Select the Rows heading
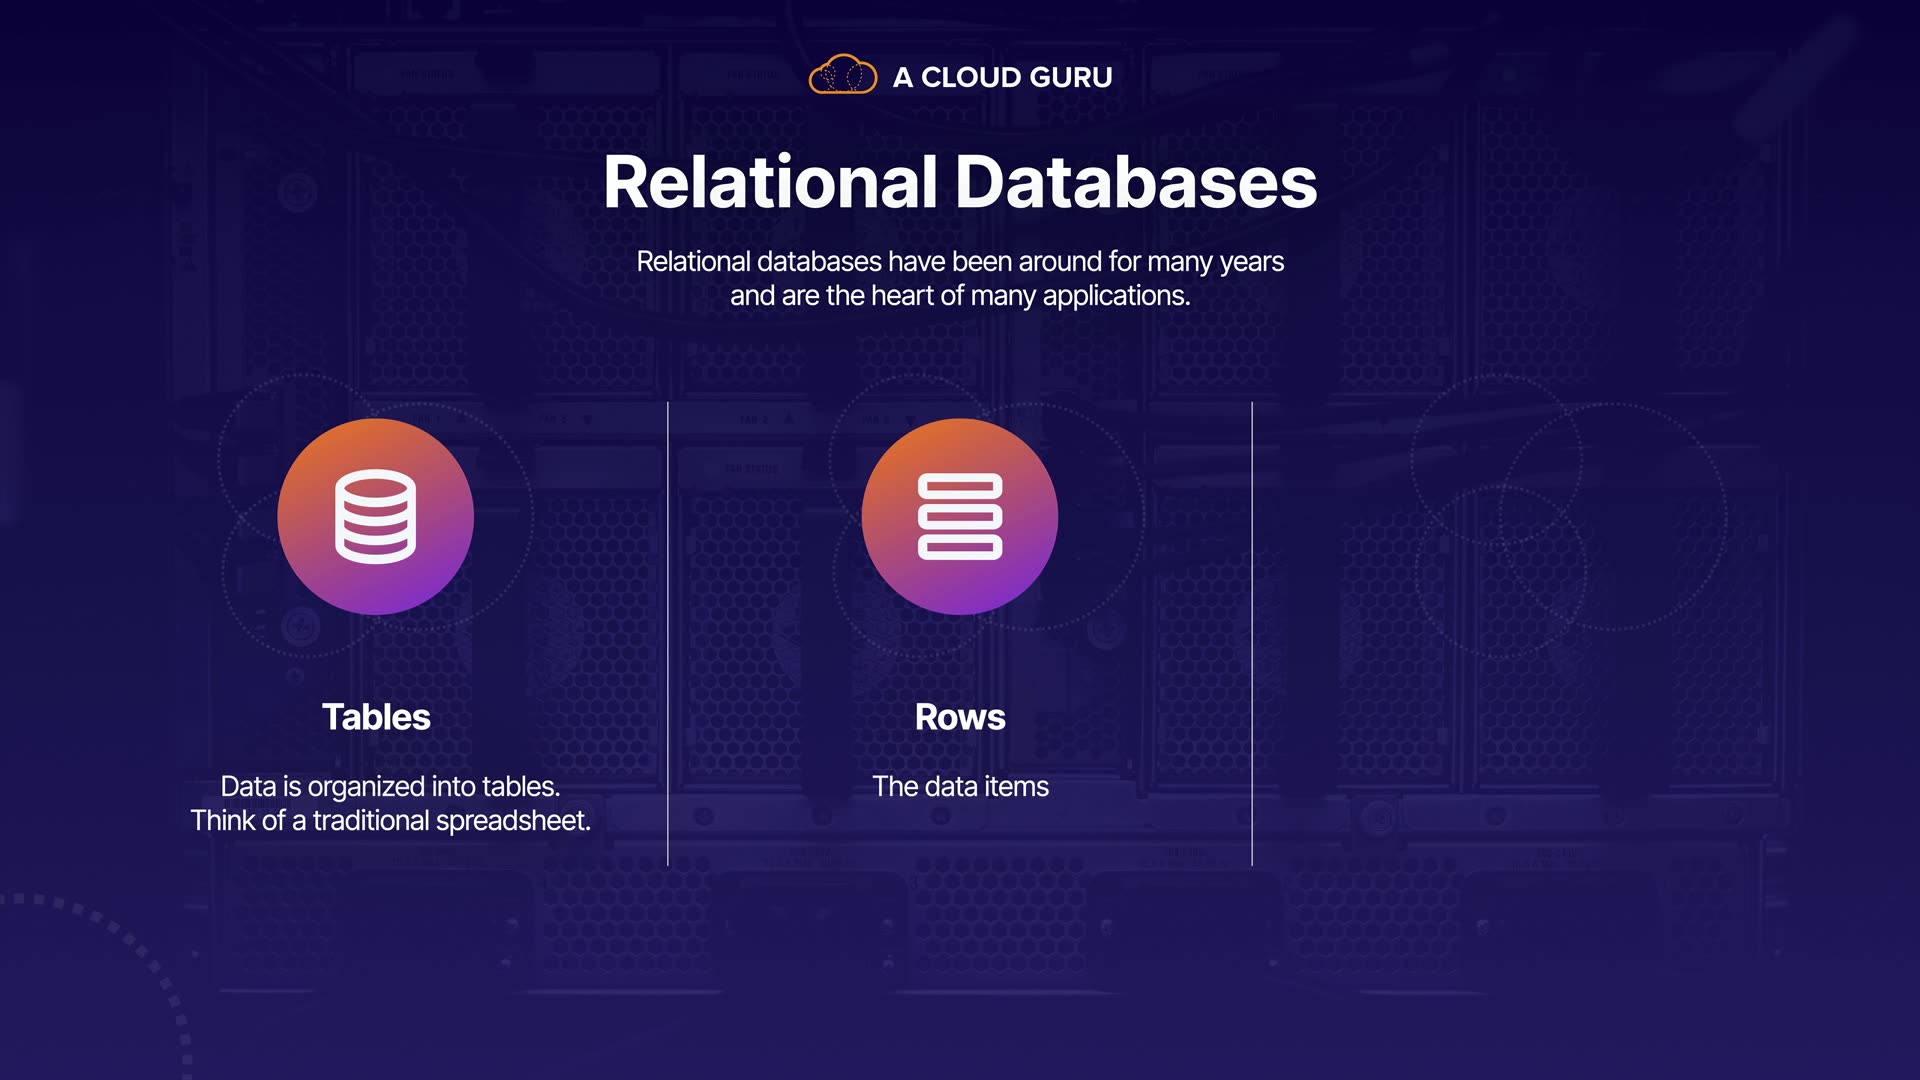Screen dimensions: 1920x1080 pos(960,717)
